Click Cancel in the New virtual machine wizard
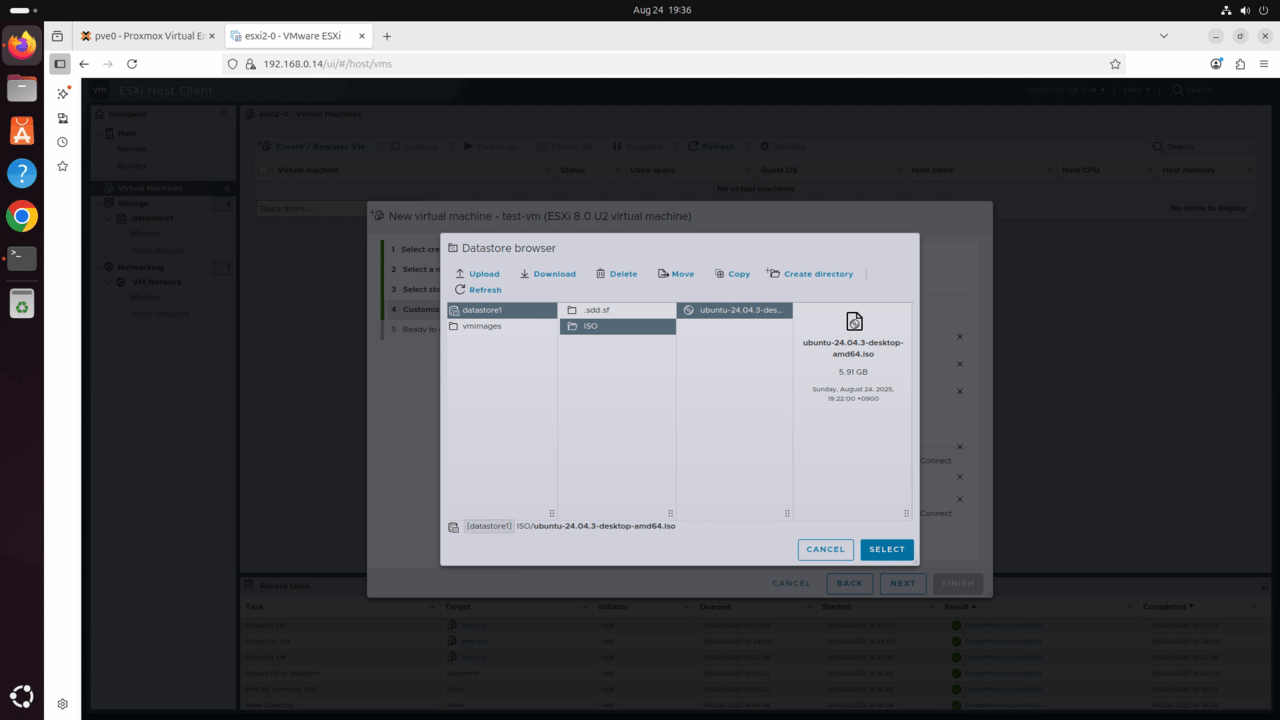1280x720 pixels. coord(792,583)
